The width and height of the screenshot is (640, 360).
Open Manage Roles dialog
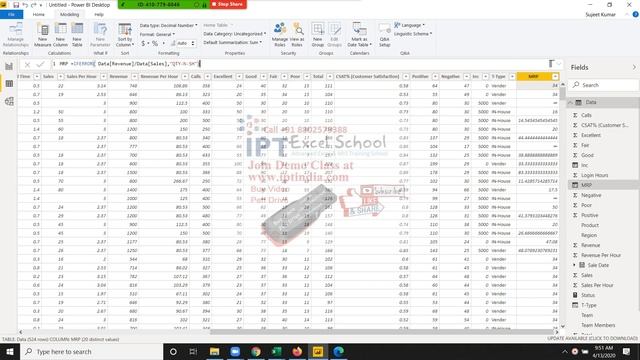point(280,35)
